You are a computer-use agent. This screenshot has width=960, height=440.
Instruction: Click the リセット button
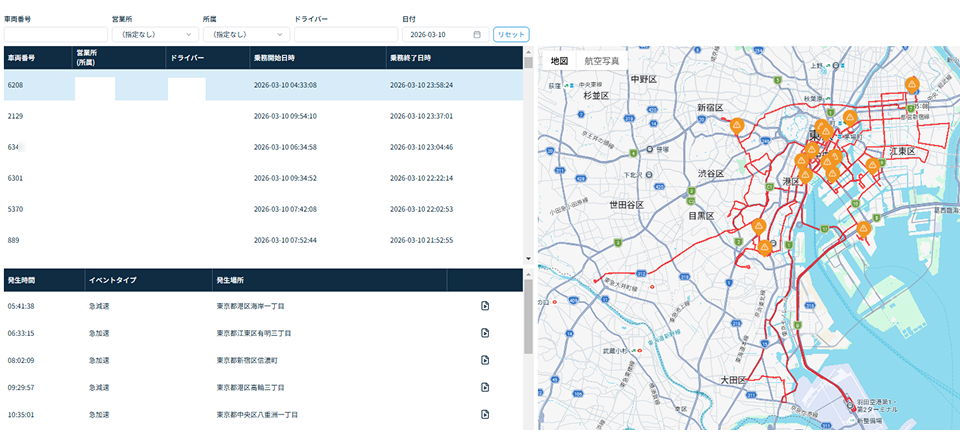click(511, 34)
